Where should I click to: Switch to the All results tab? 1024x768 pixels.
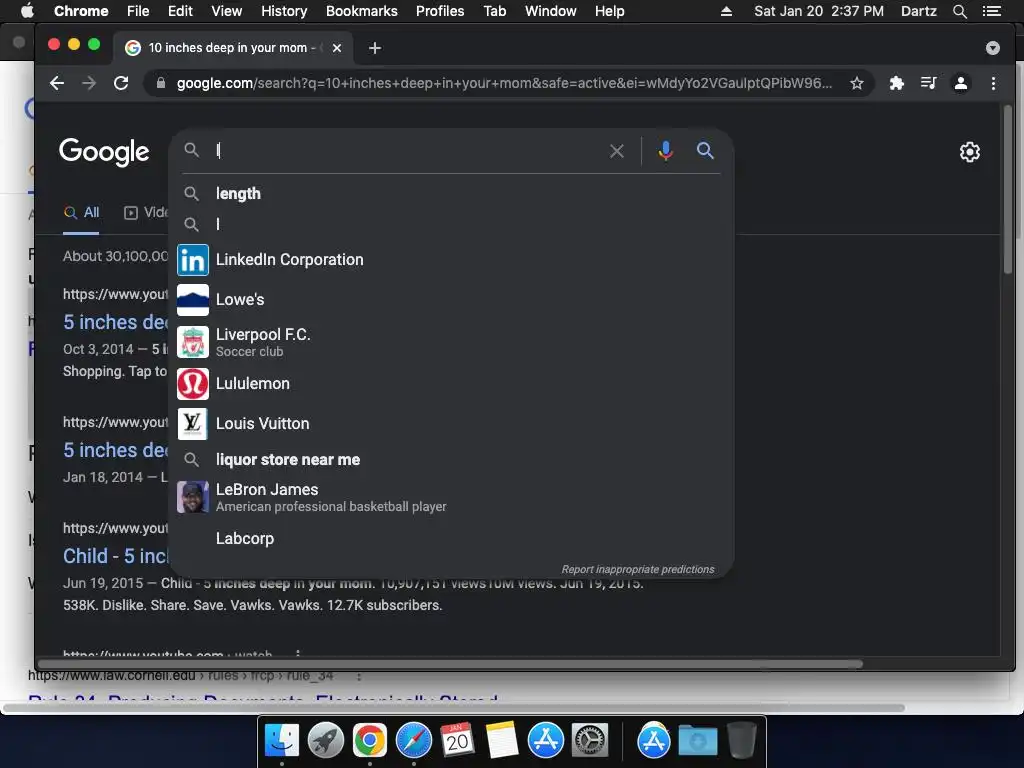click(82, 212)
